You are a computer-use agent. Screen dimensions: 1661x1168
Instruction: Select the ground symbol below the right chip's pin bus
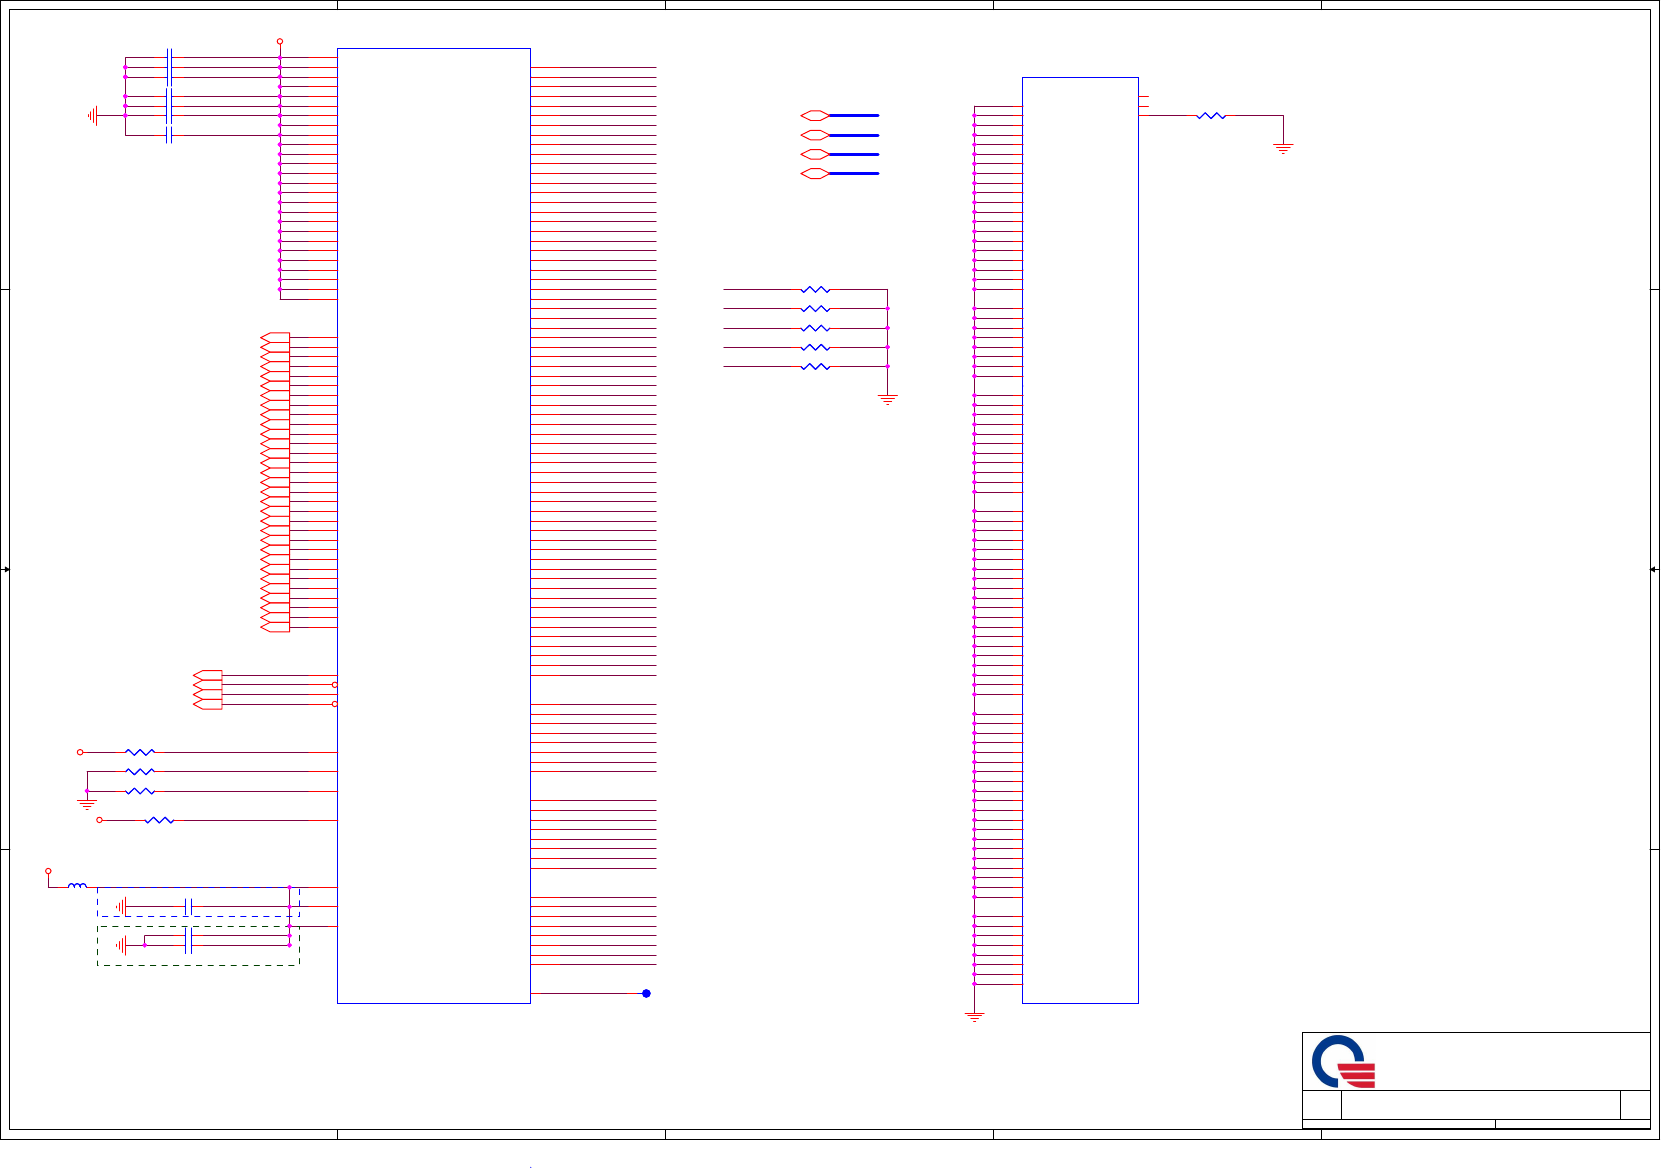974,1017
